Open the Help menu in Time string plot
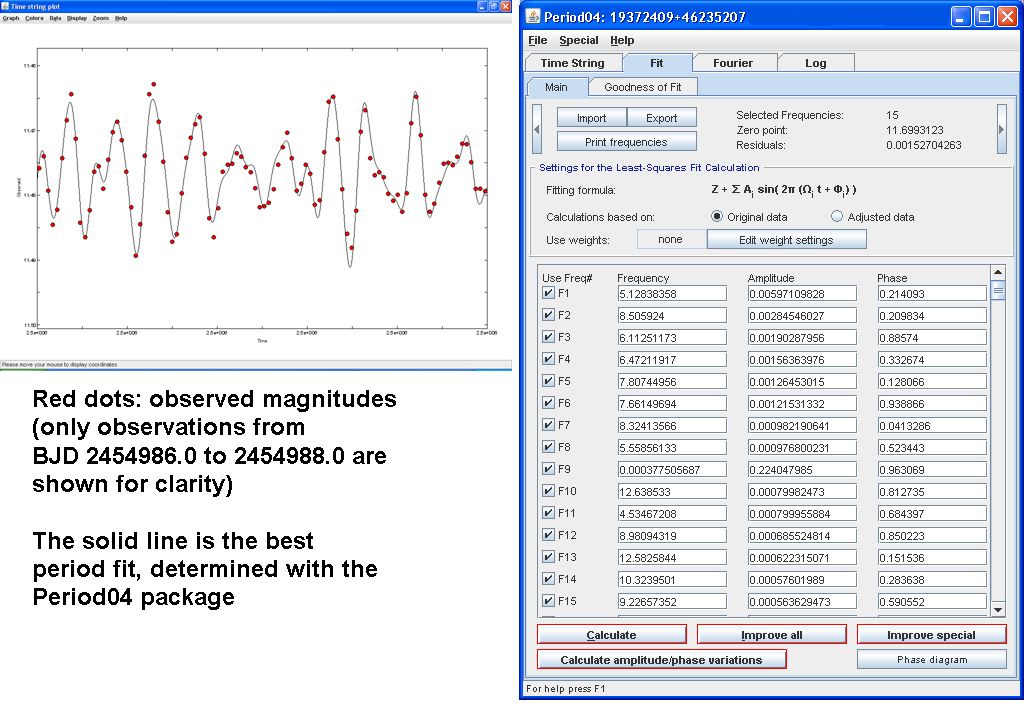Image resolution: width=1024 pixels, height=719 pixels. (121, 18)
